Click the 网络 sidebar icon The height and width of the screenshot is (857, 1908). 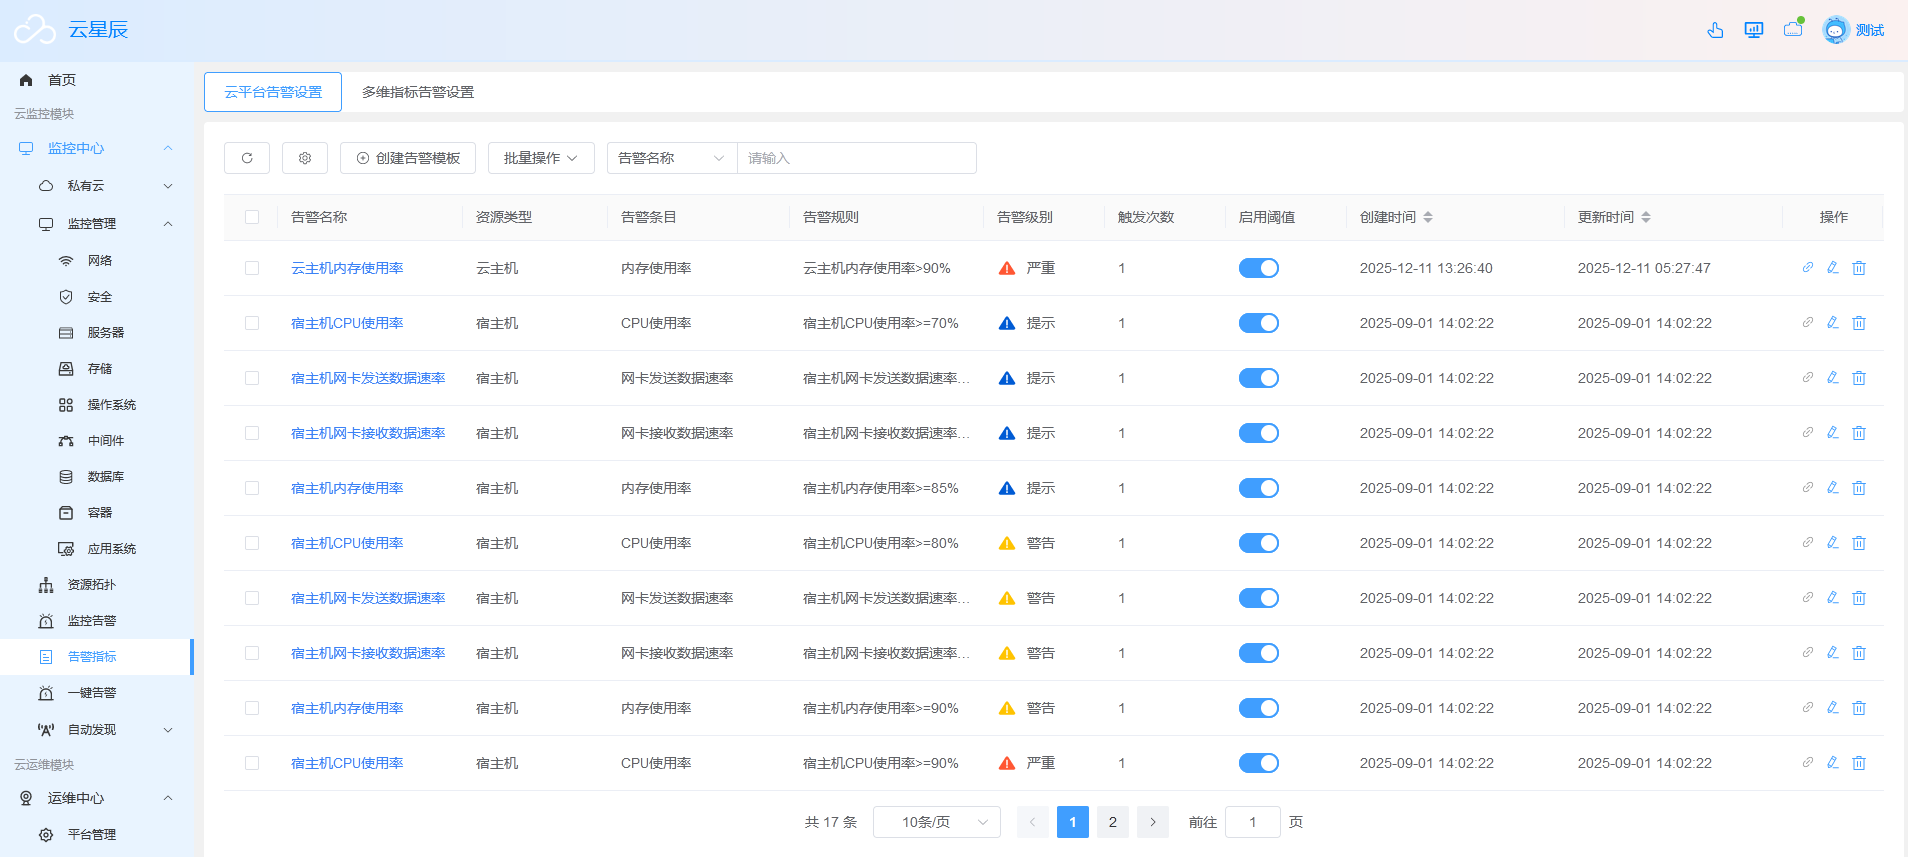(x=66, y=261)
